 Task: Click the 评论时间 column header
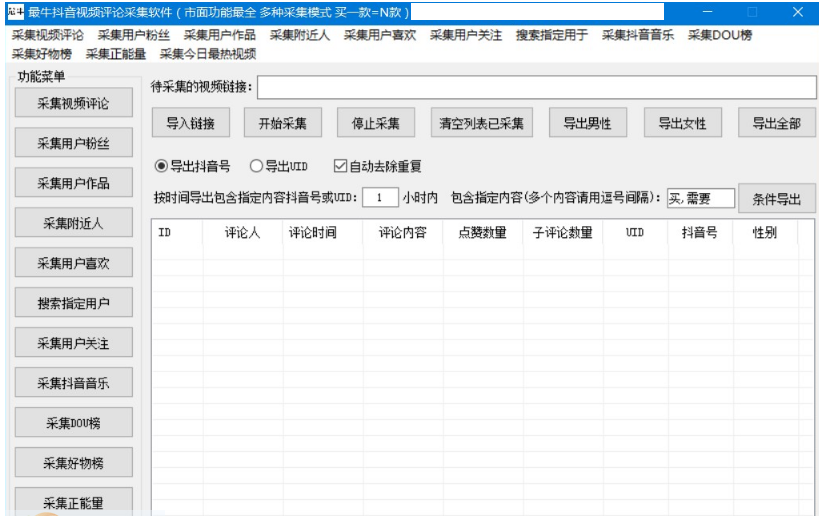pos(323,232)
